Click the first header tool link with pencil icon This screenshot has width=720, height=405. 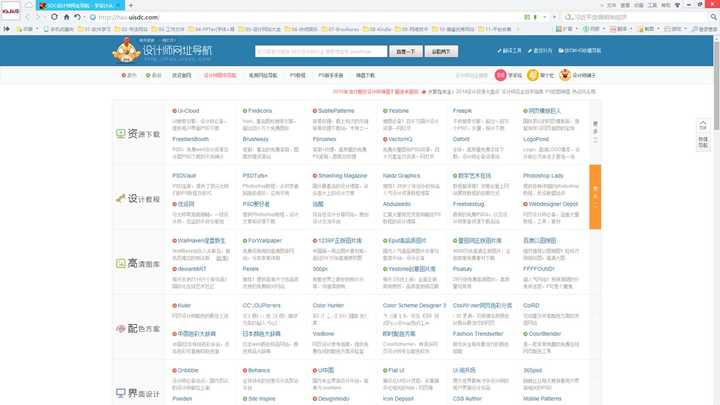[509, 51]
